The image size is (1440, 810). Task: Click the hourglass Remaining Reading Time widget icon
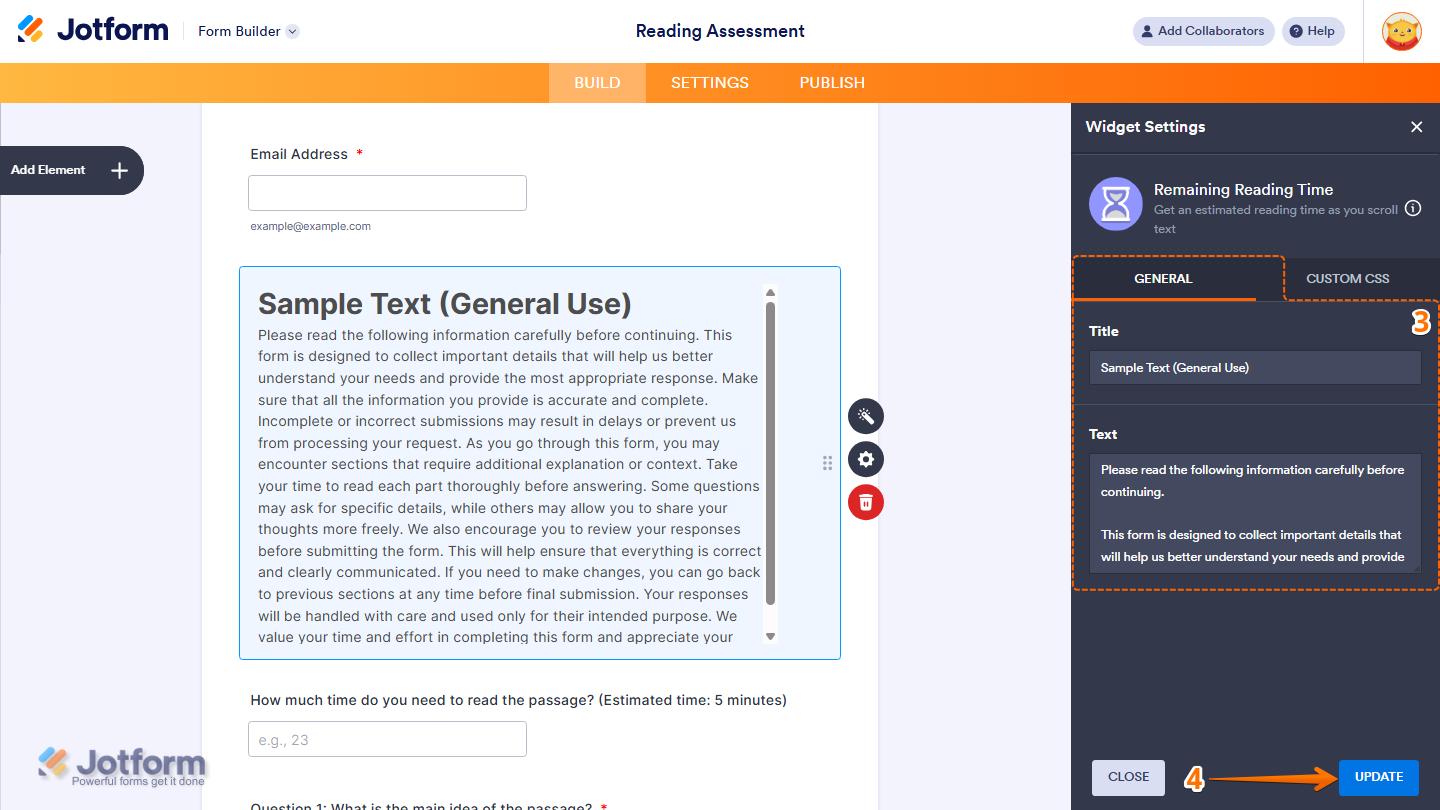coord(1115,204)
